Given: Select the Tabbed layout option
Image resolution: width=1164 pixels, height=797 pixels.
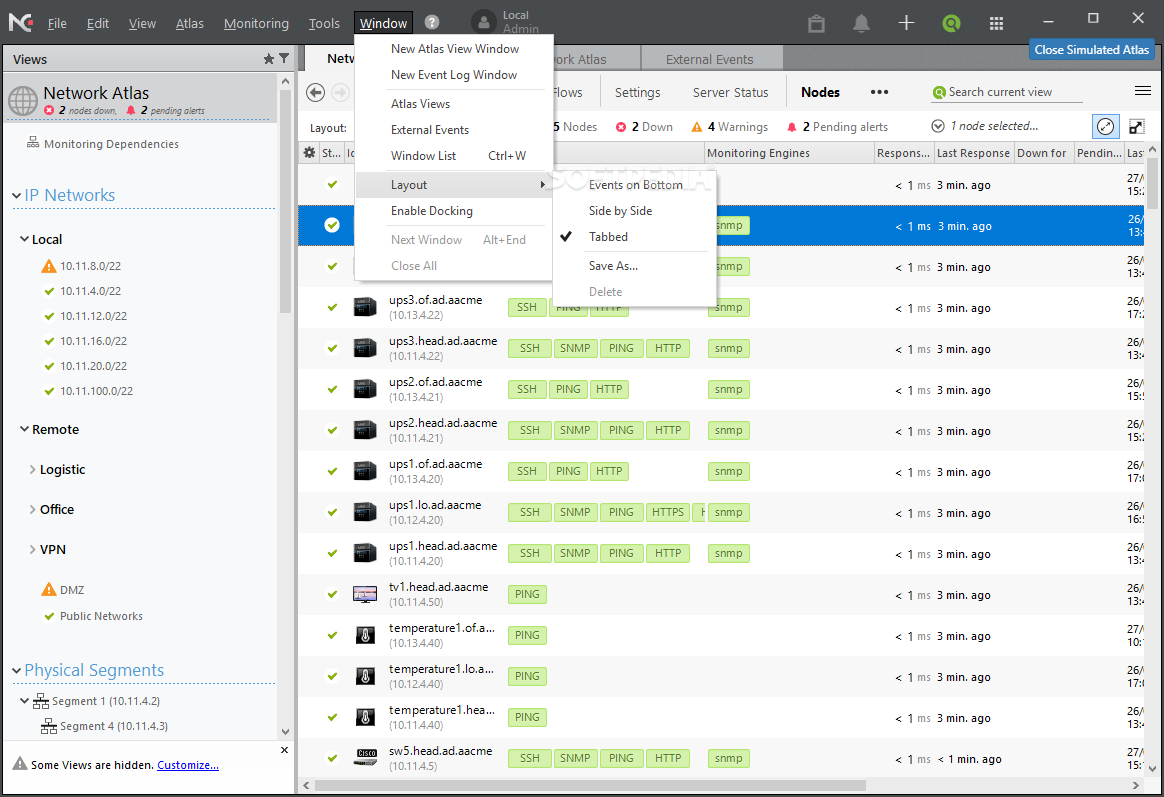Looking at the screenshot, I should (608, 237).
